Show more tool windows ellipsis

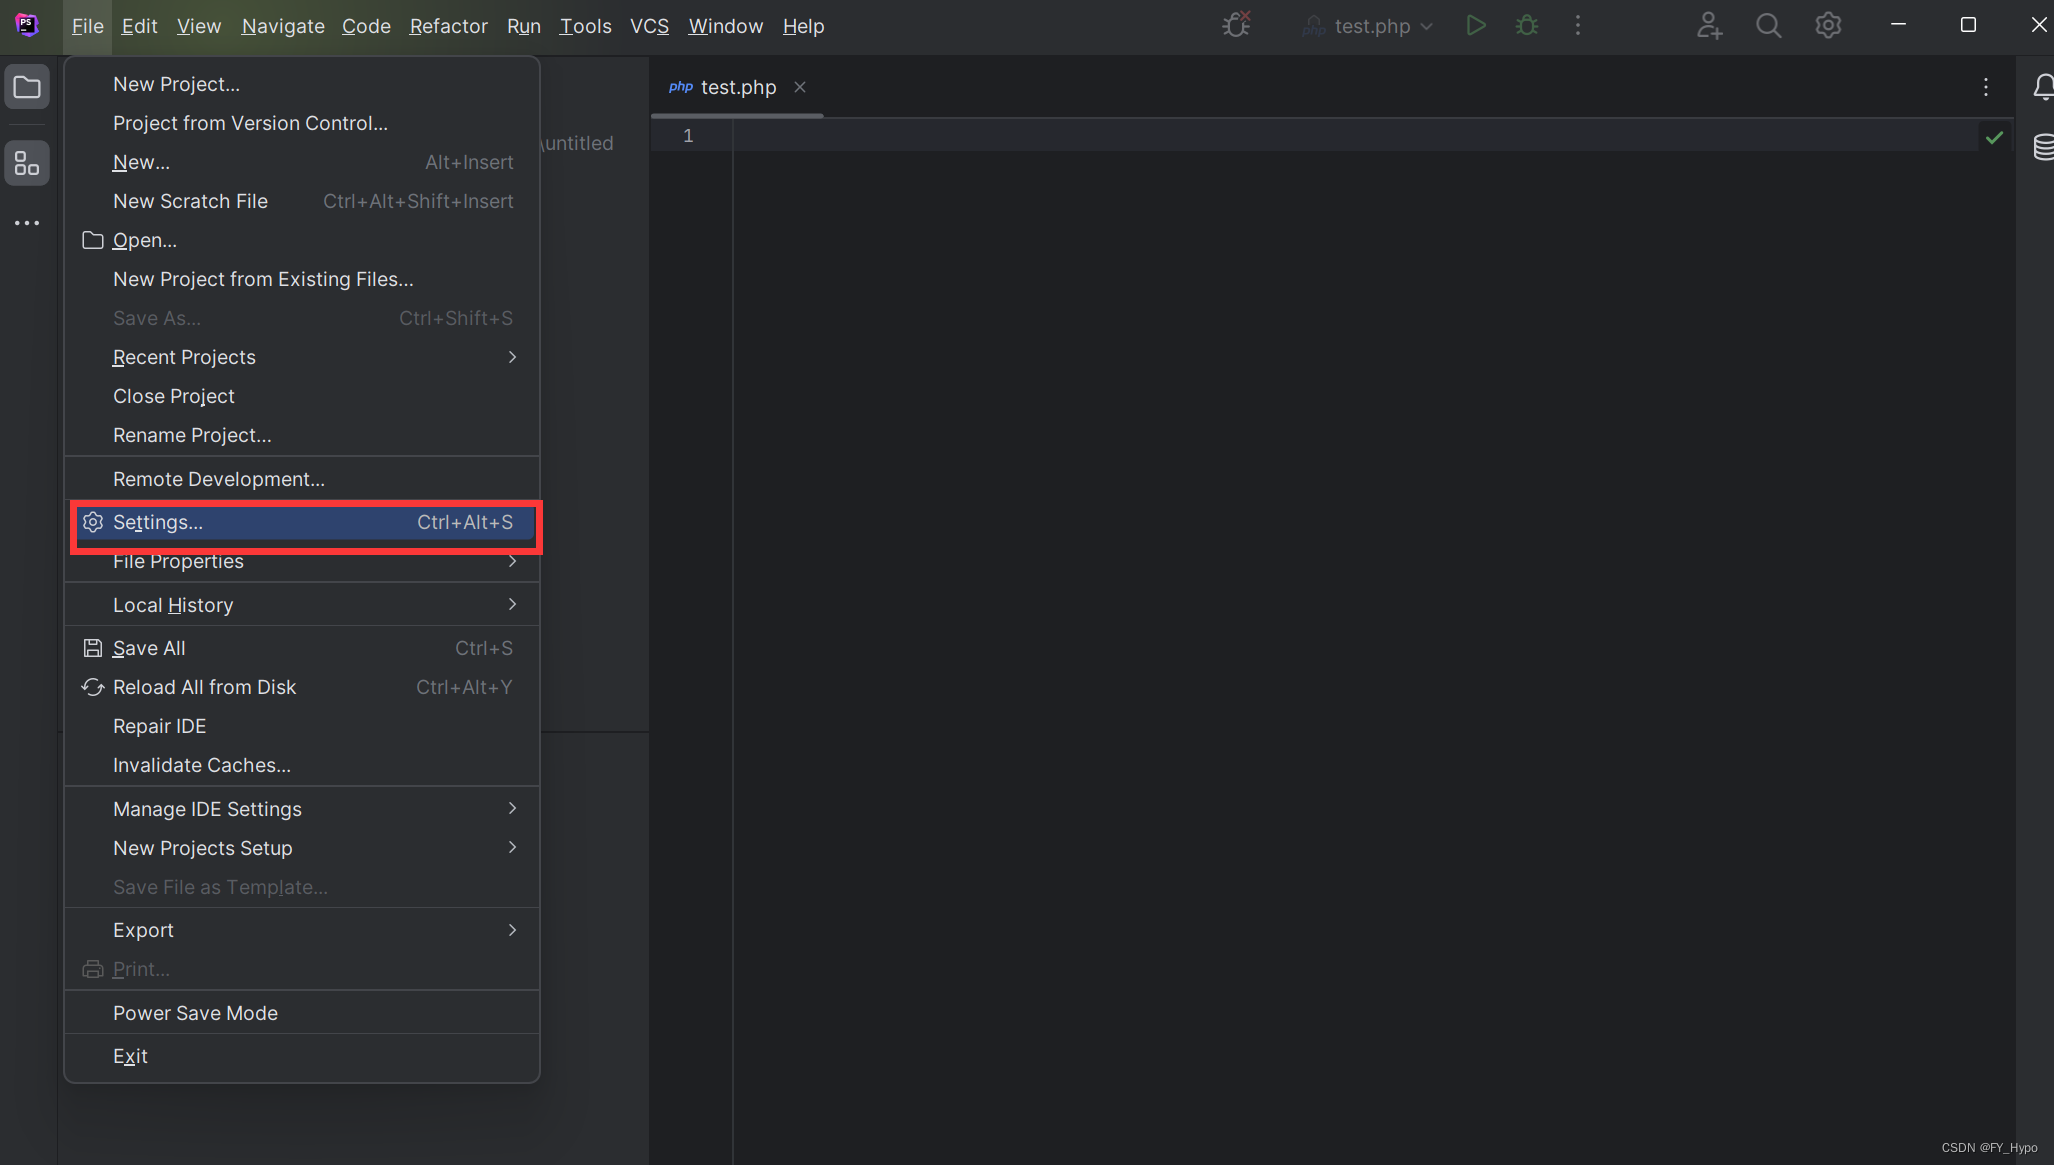tap(27, 223)
